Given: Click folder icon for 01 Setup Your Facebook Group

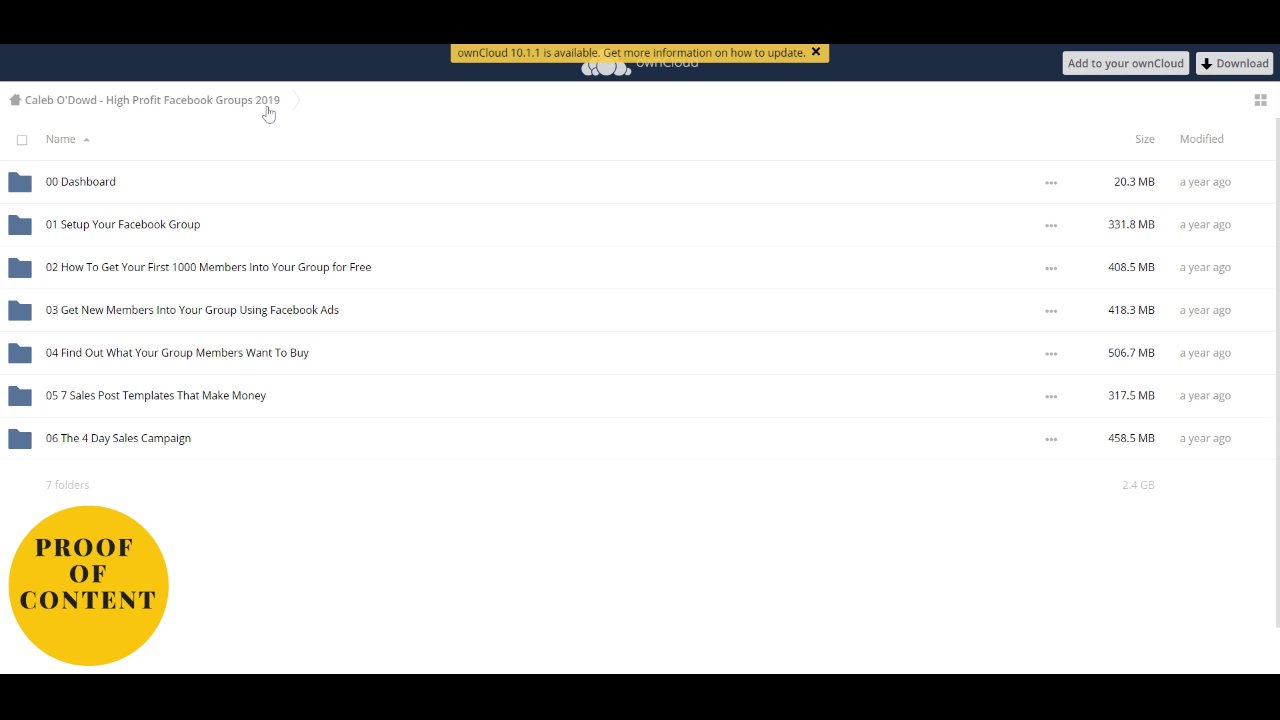Looking at the screenshot, I should pyautogui.click(x=20, y=225).
